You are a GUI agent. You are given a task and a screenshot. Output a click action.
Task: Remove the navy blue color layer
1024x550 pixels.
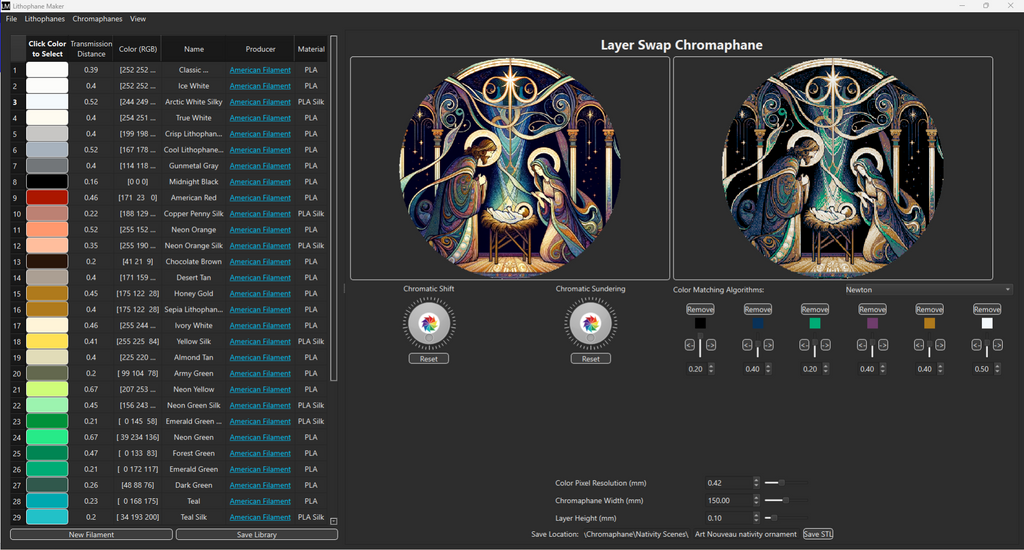click(758, 309)
